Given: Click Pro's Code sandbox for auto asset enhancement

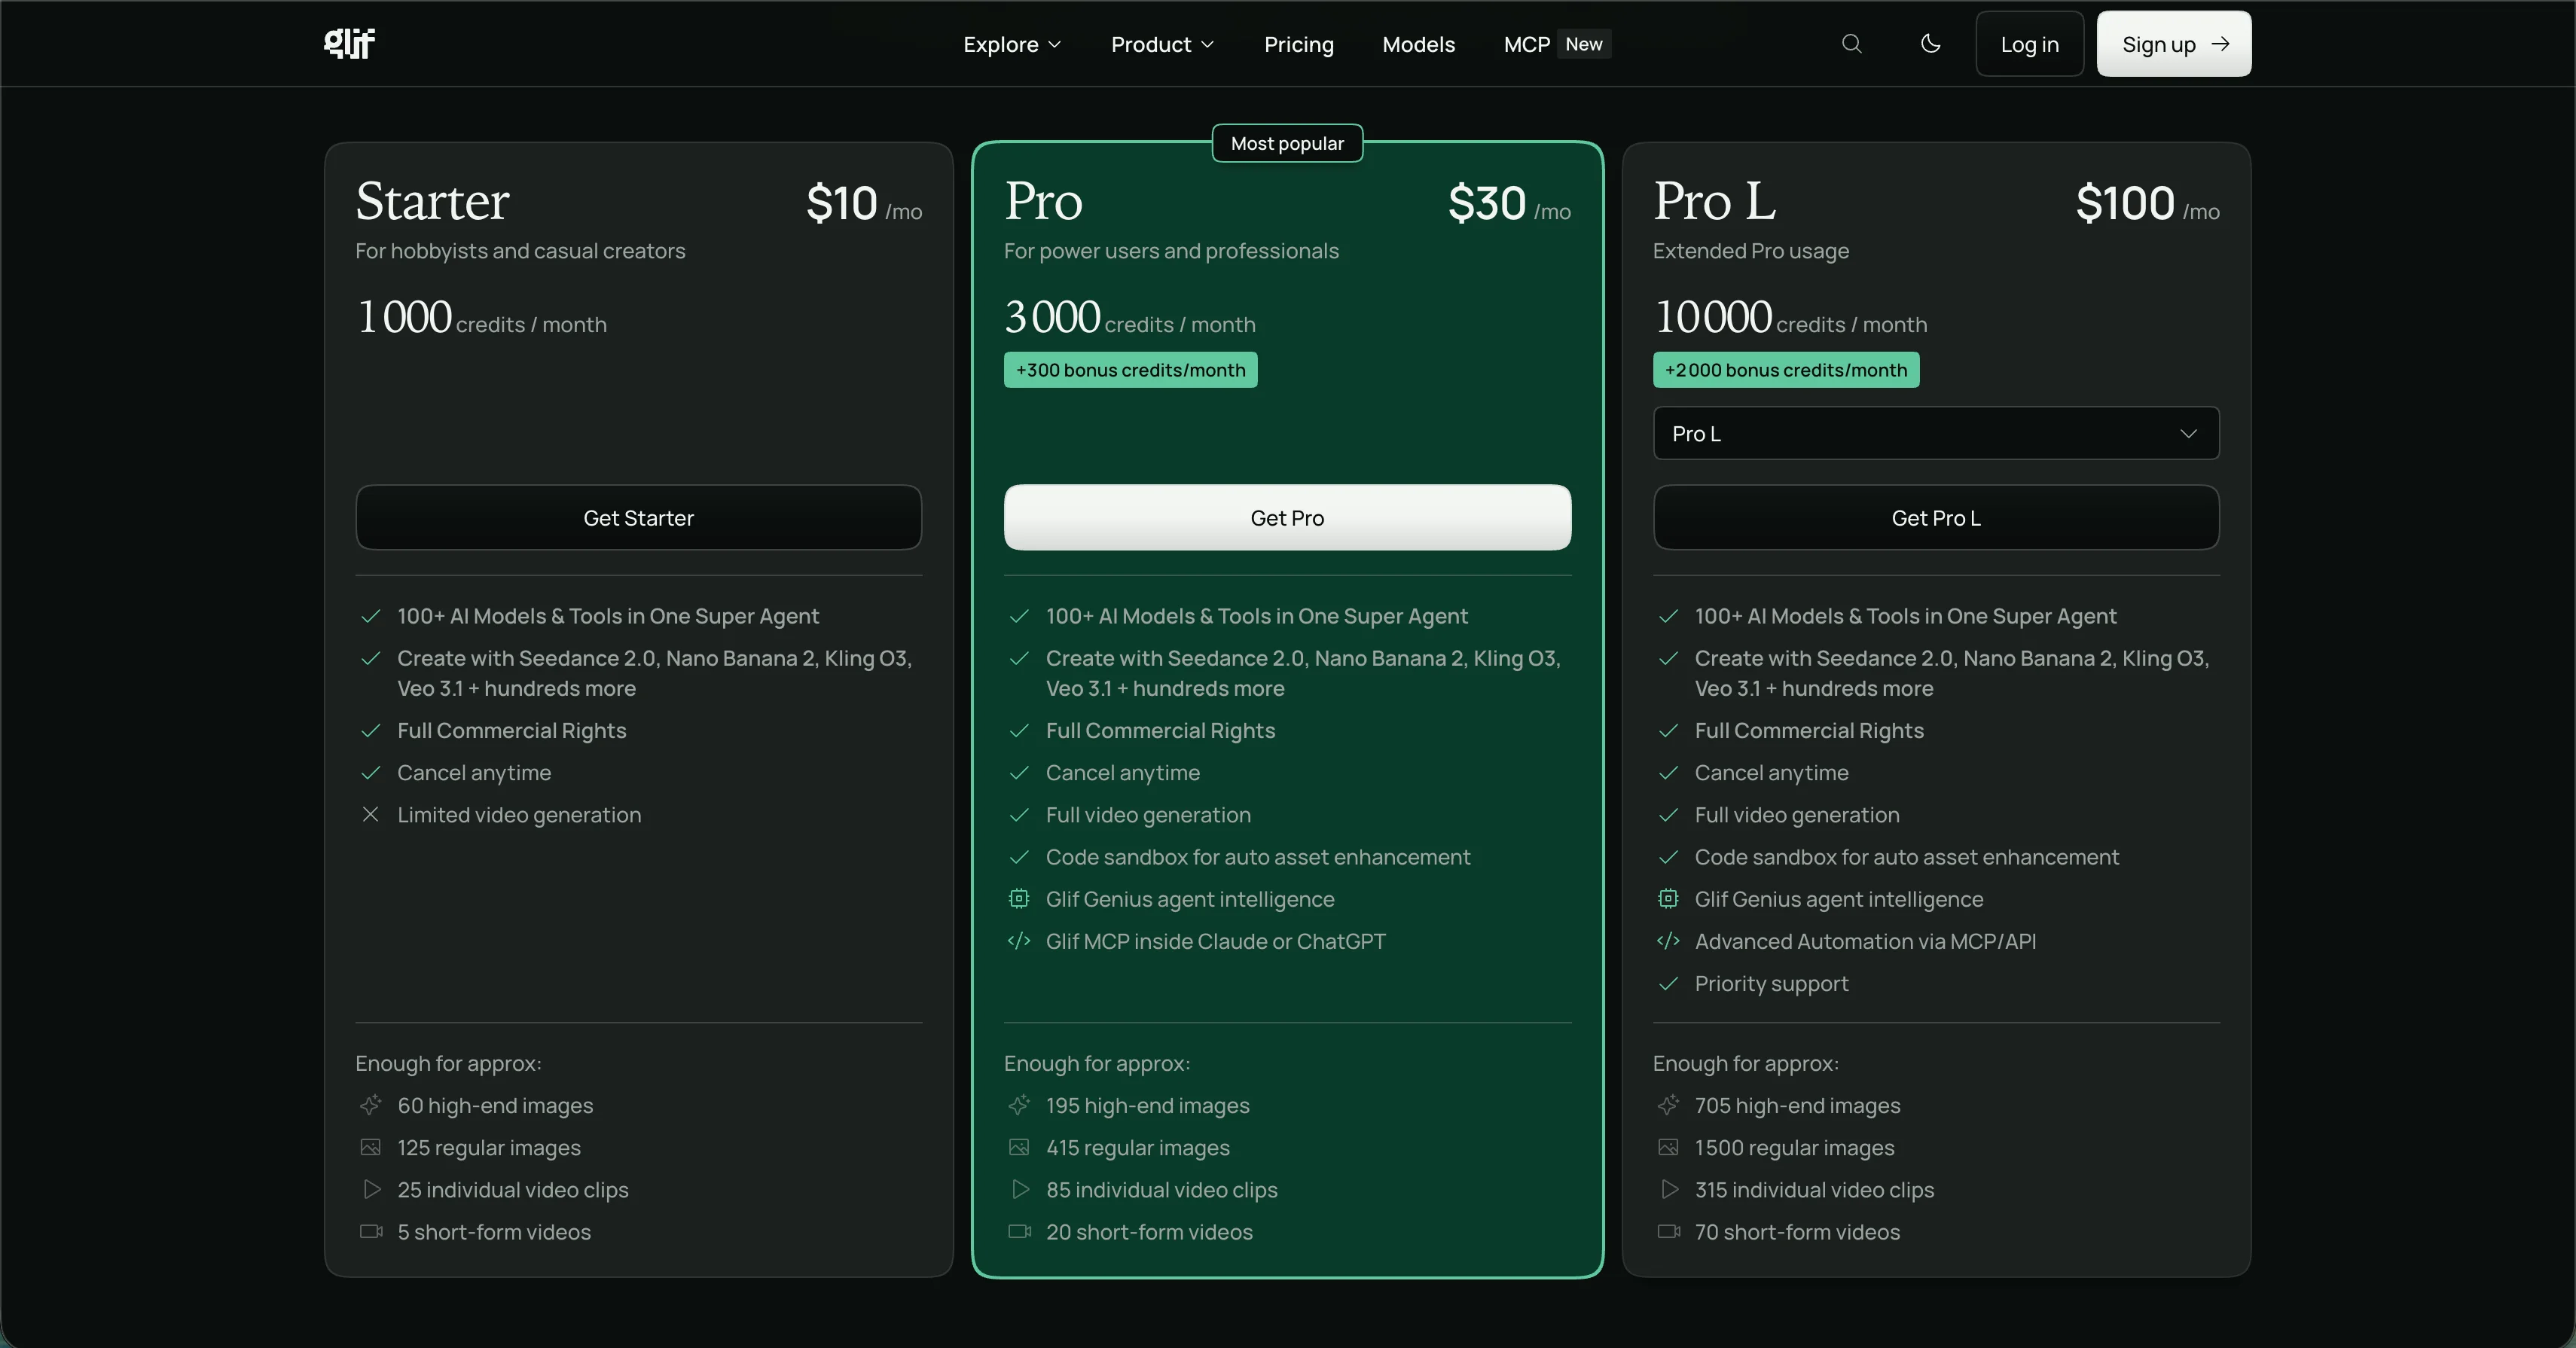Looking at the screenshot, I should [1258, 857].
